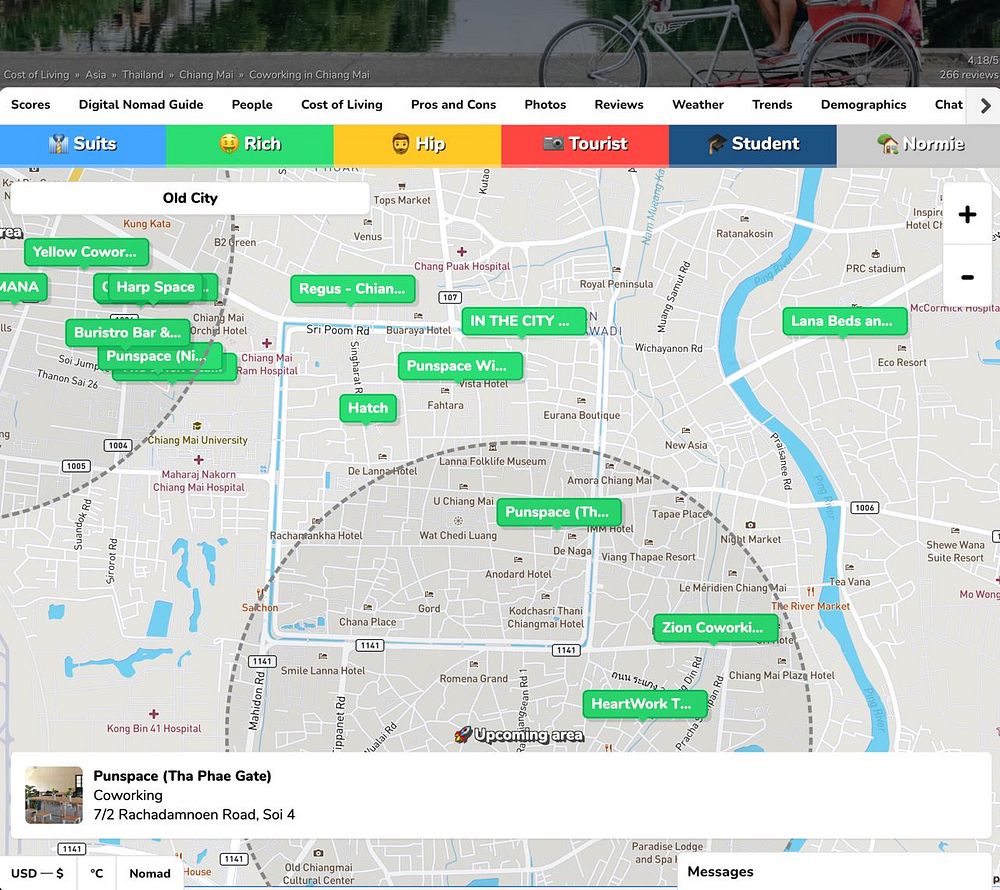Follow Coworking in Chiang Mai breadcrumb
This screenshot has height=890, width=1000.
pos(309,75)
